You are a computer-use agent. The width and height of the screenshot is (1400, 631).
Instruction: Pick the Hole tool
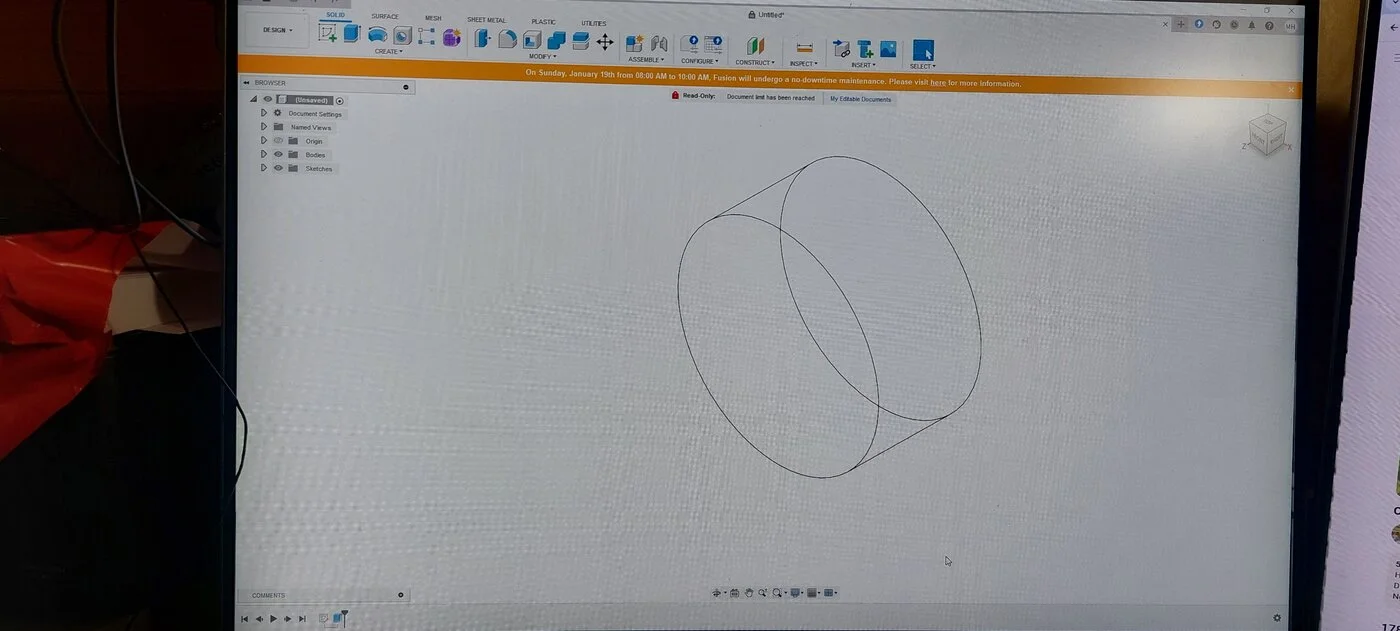coord(402,36)
